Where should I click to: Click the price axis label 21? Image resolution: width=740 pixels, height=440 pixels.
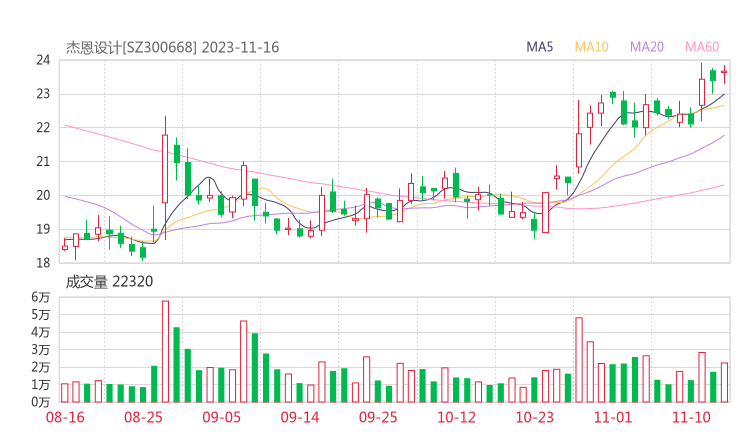tap(43, 161)
